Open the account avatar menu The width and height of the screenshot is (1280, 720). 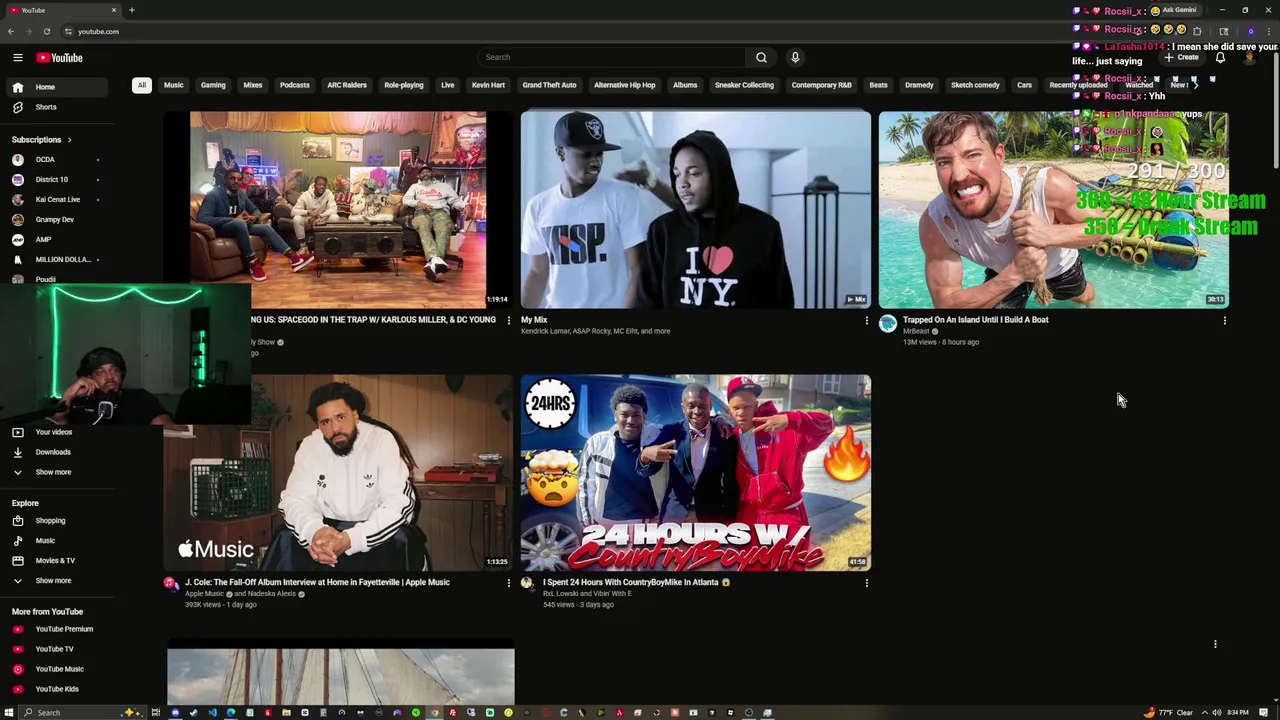click(x=1249, y=57)
